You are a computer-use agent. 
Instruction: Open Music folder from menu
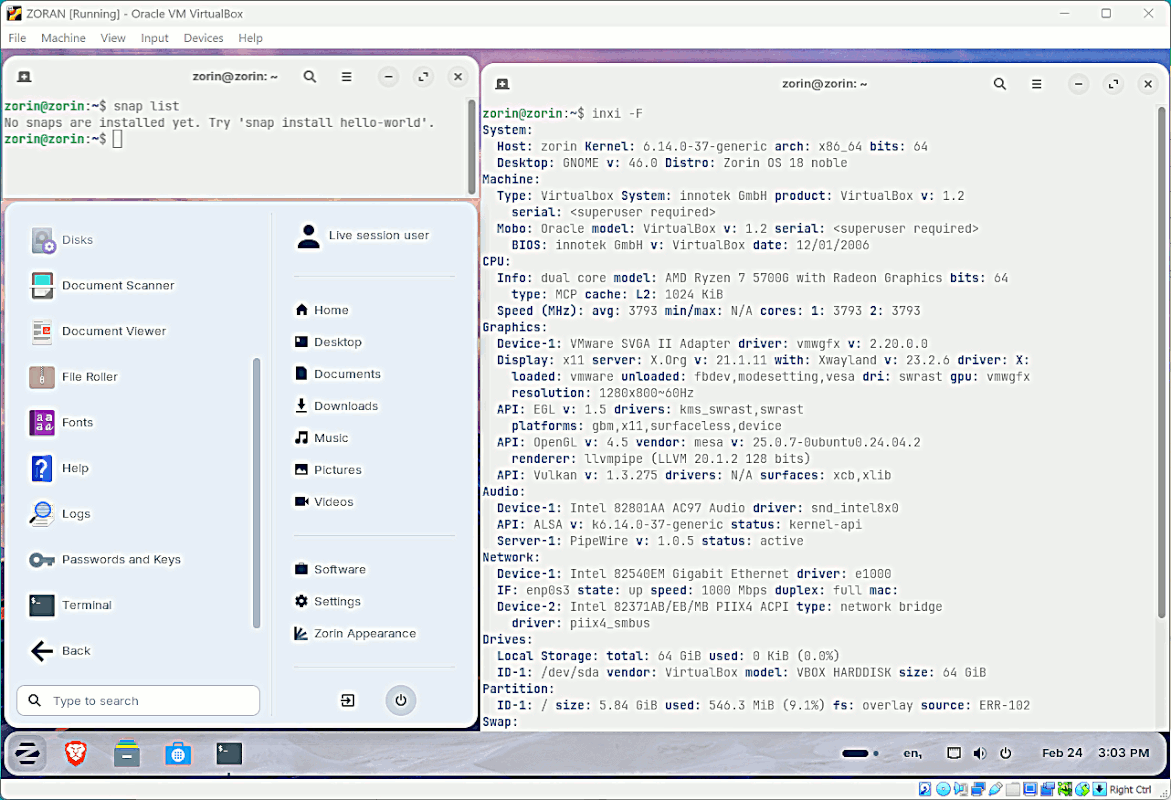pyautogui.click(x=321, y=438)
